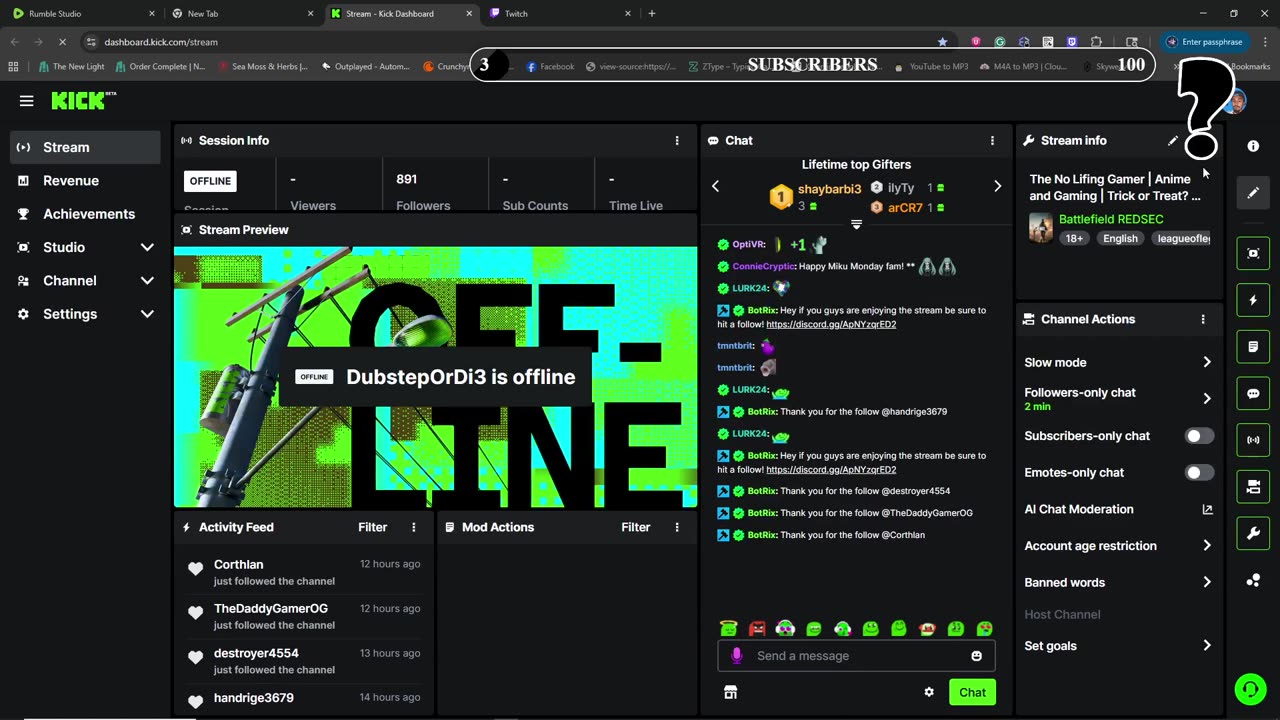Click the Kick logo
The height and width of the screenshot is (720, 1280).
click(84, 100)
